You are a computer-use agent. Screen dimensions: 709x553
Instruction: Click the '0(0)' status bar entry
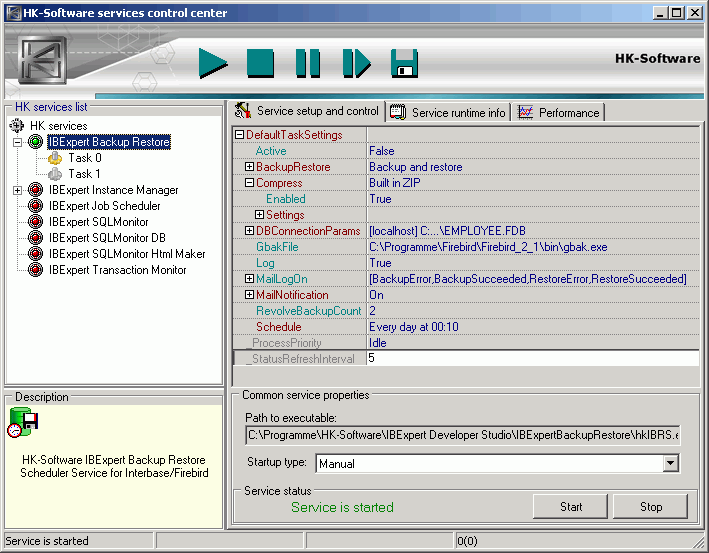(x=467, y=541)
